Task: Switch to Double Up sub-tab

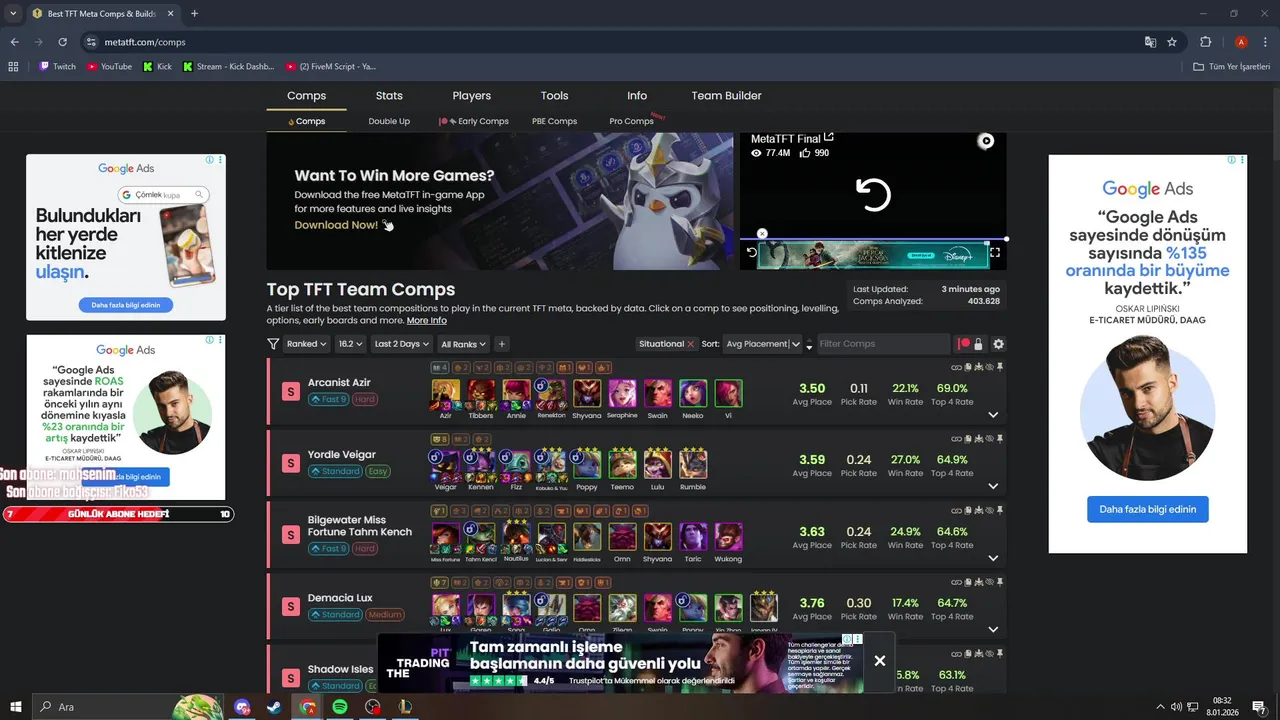Action: tap(389, 121)
